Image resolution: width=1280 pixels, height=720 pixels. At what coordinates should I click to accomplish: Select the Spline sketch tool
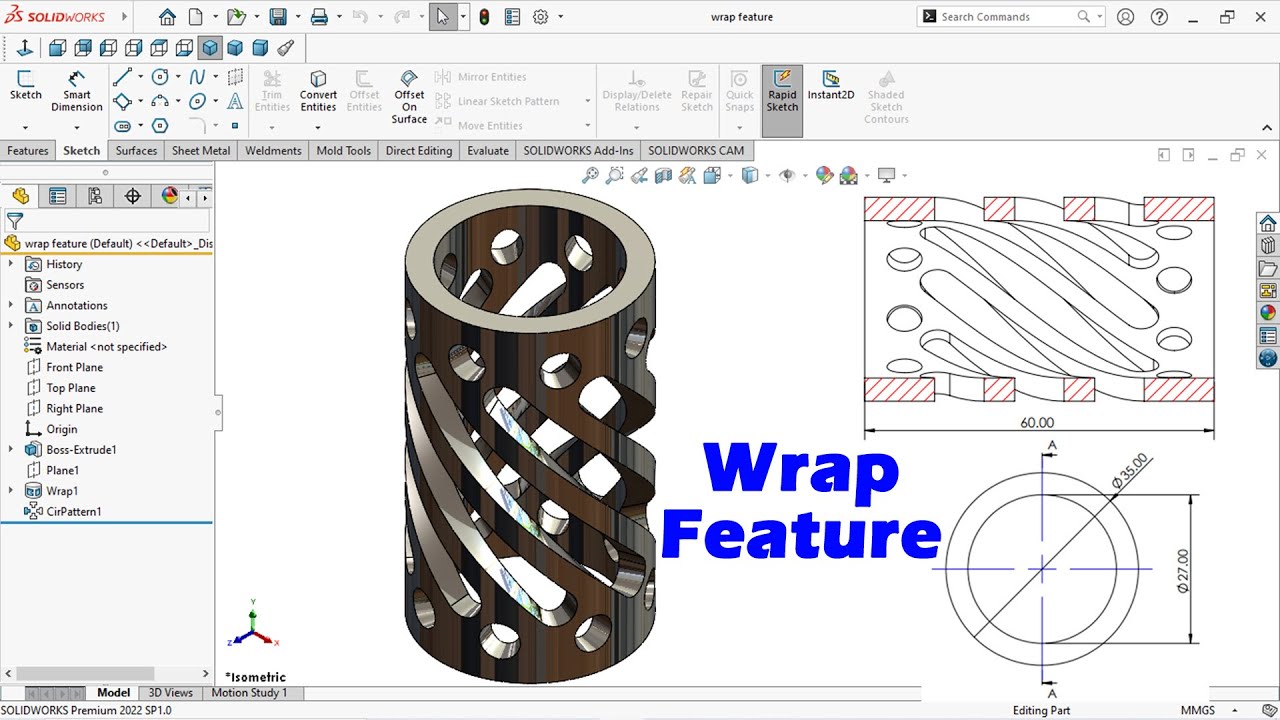point(197,77)
